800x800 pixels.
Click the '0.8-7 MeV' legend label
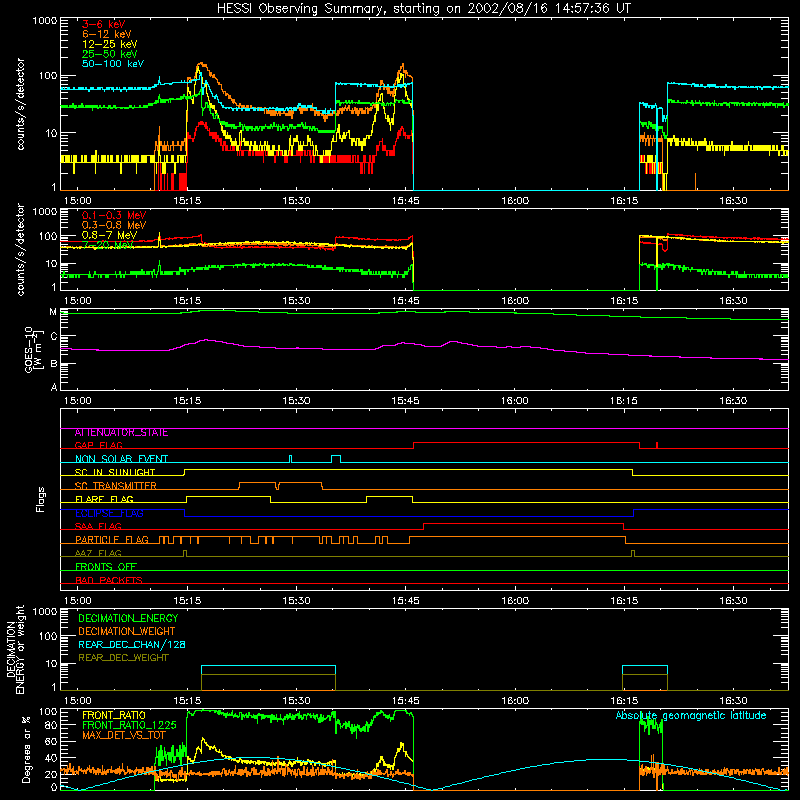tap(109, 235)
